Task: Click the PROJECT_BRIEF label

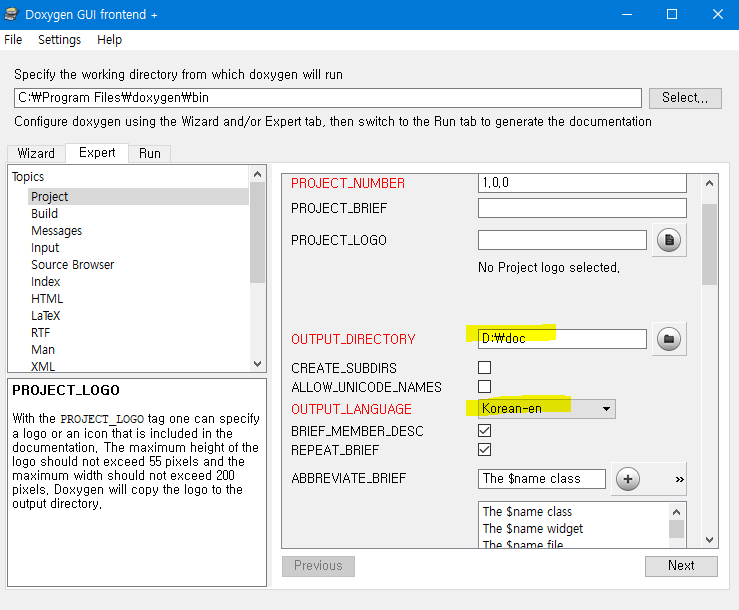Action: pyautogui.click(x=339, y=208)
